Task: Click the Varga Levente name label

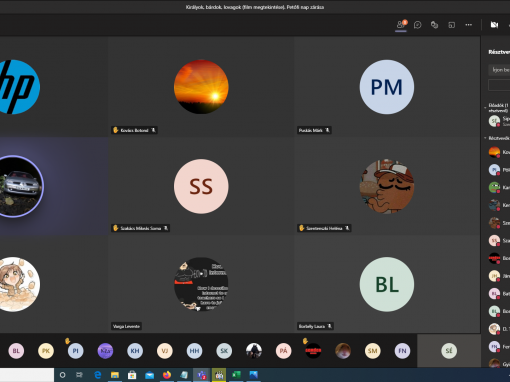Action: pos(126,326)
